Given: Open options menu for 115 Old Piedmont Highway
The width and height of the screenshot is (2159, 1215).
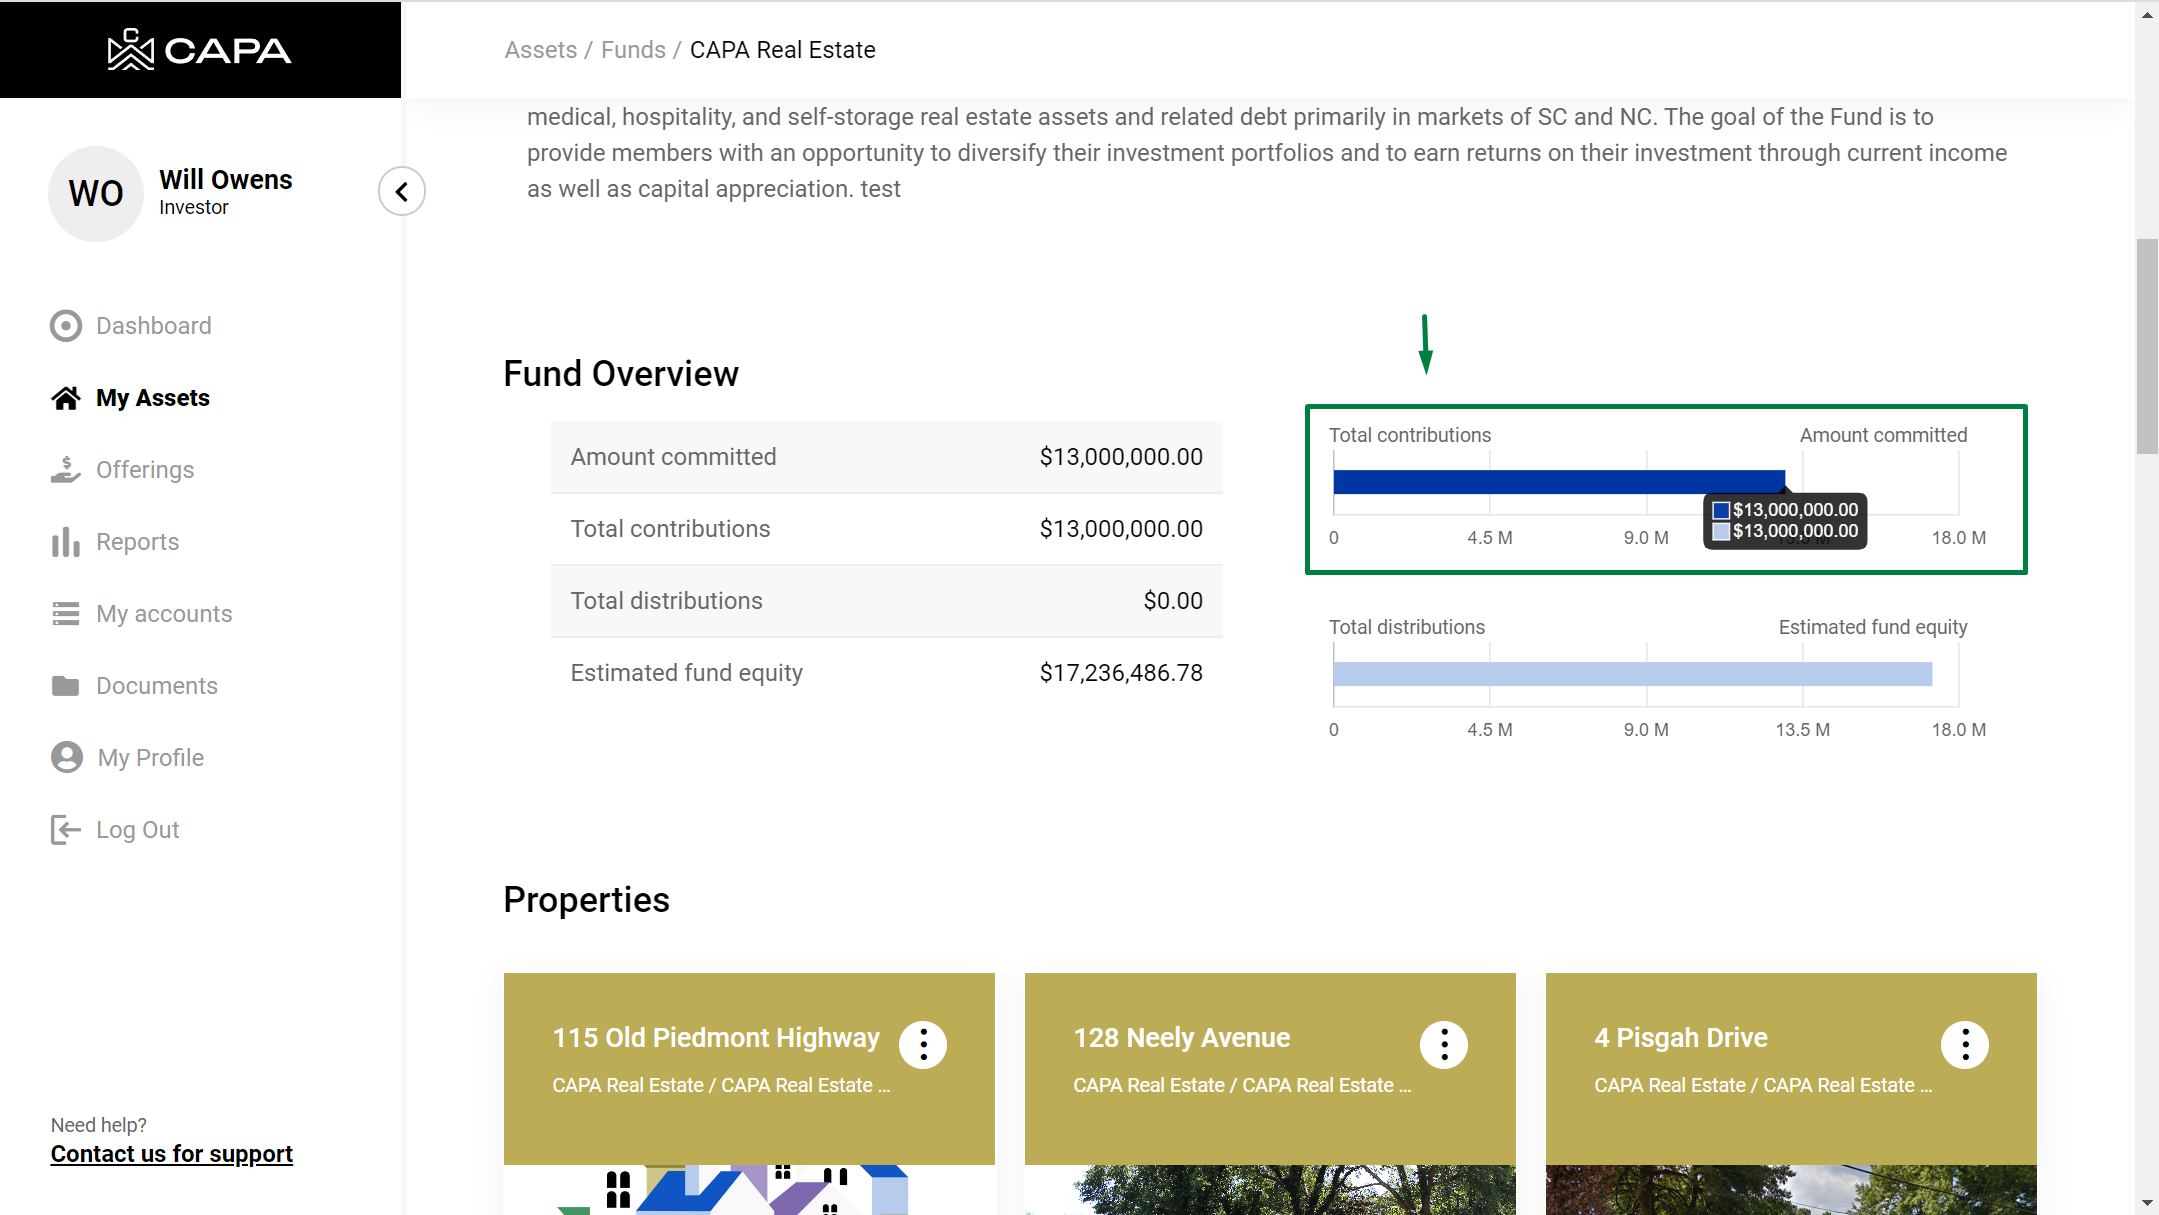Looking at the screenshot, I should (x=923, y=1045).
